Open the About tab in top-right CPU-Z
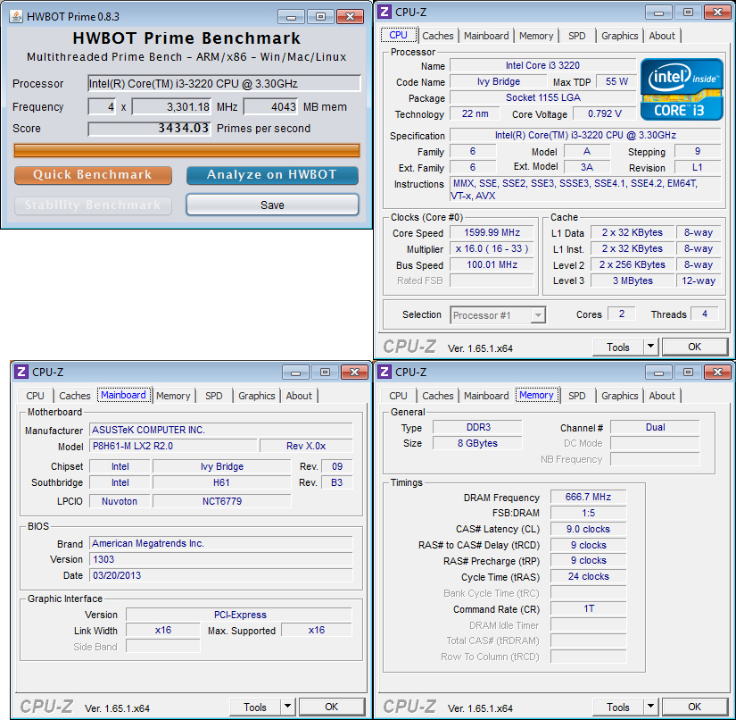Viewport: 736px width, 720px height. [662, 36]
